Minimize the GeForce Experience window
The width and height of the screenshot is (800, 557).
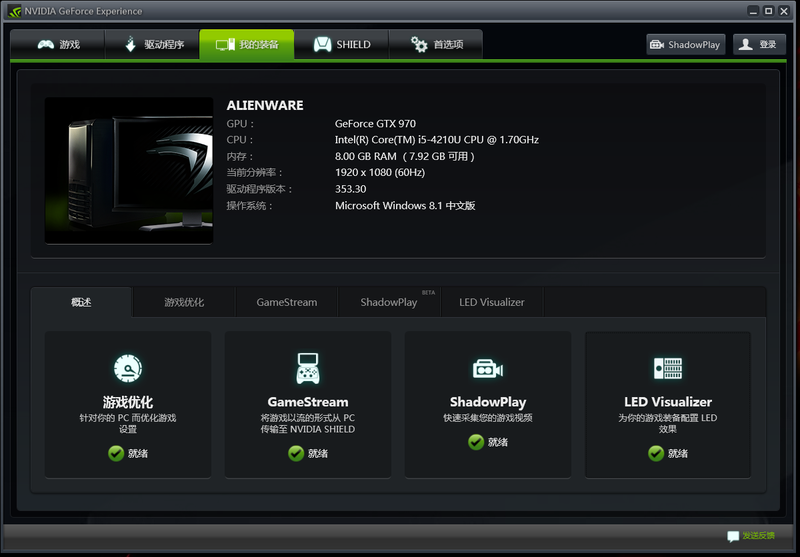tap(753, 11)
